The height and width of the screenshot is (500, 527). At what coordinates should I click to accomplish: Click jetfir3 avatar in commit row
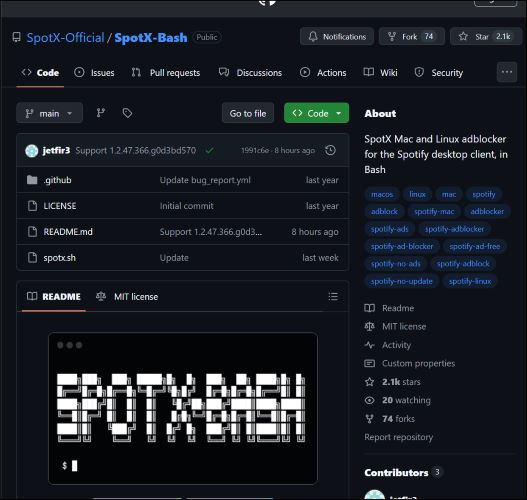click(x=32, y=151)
